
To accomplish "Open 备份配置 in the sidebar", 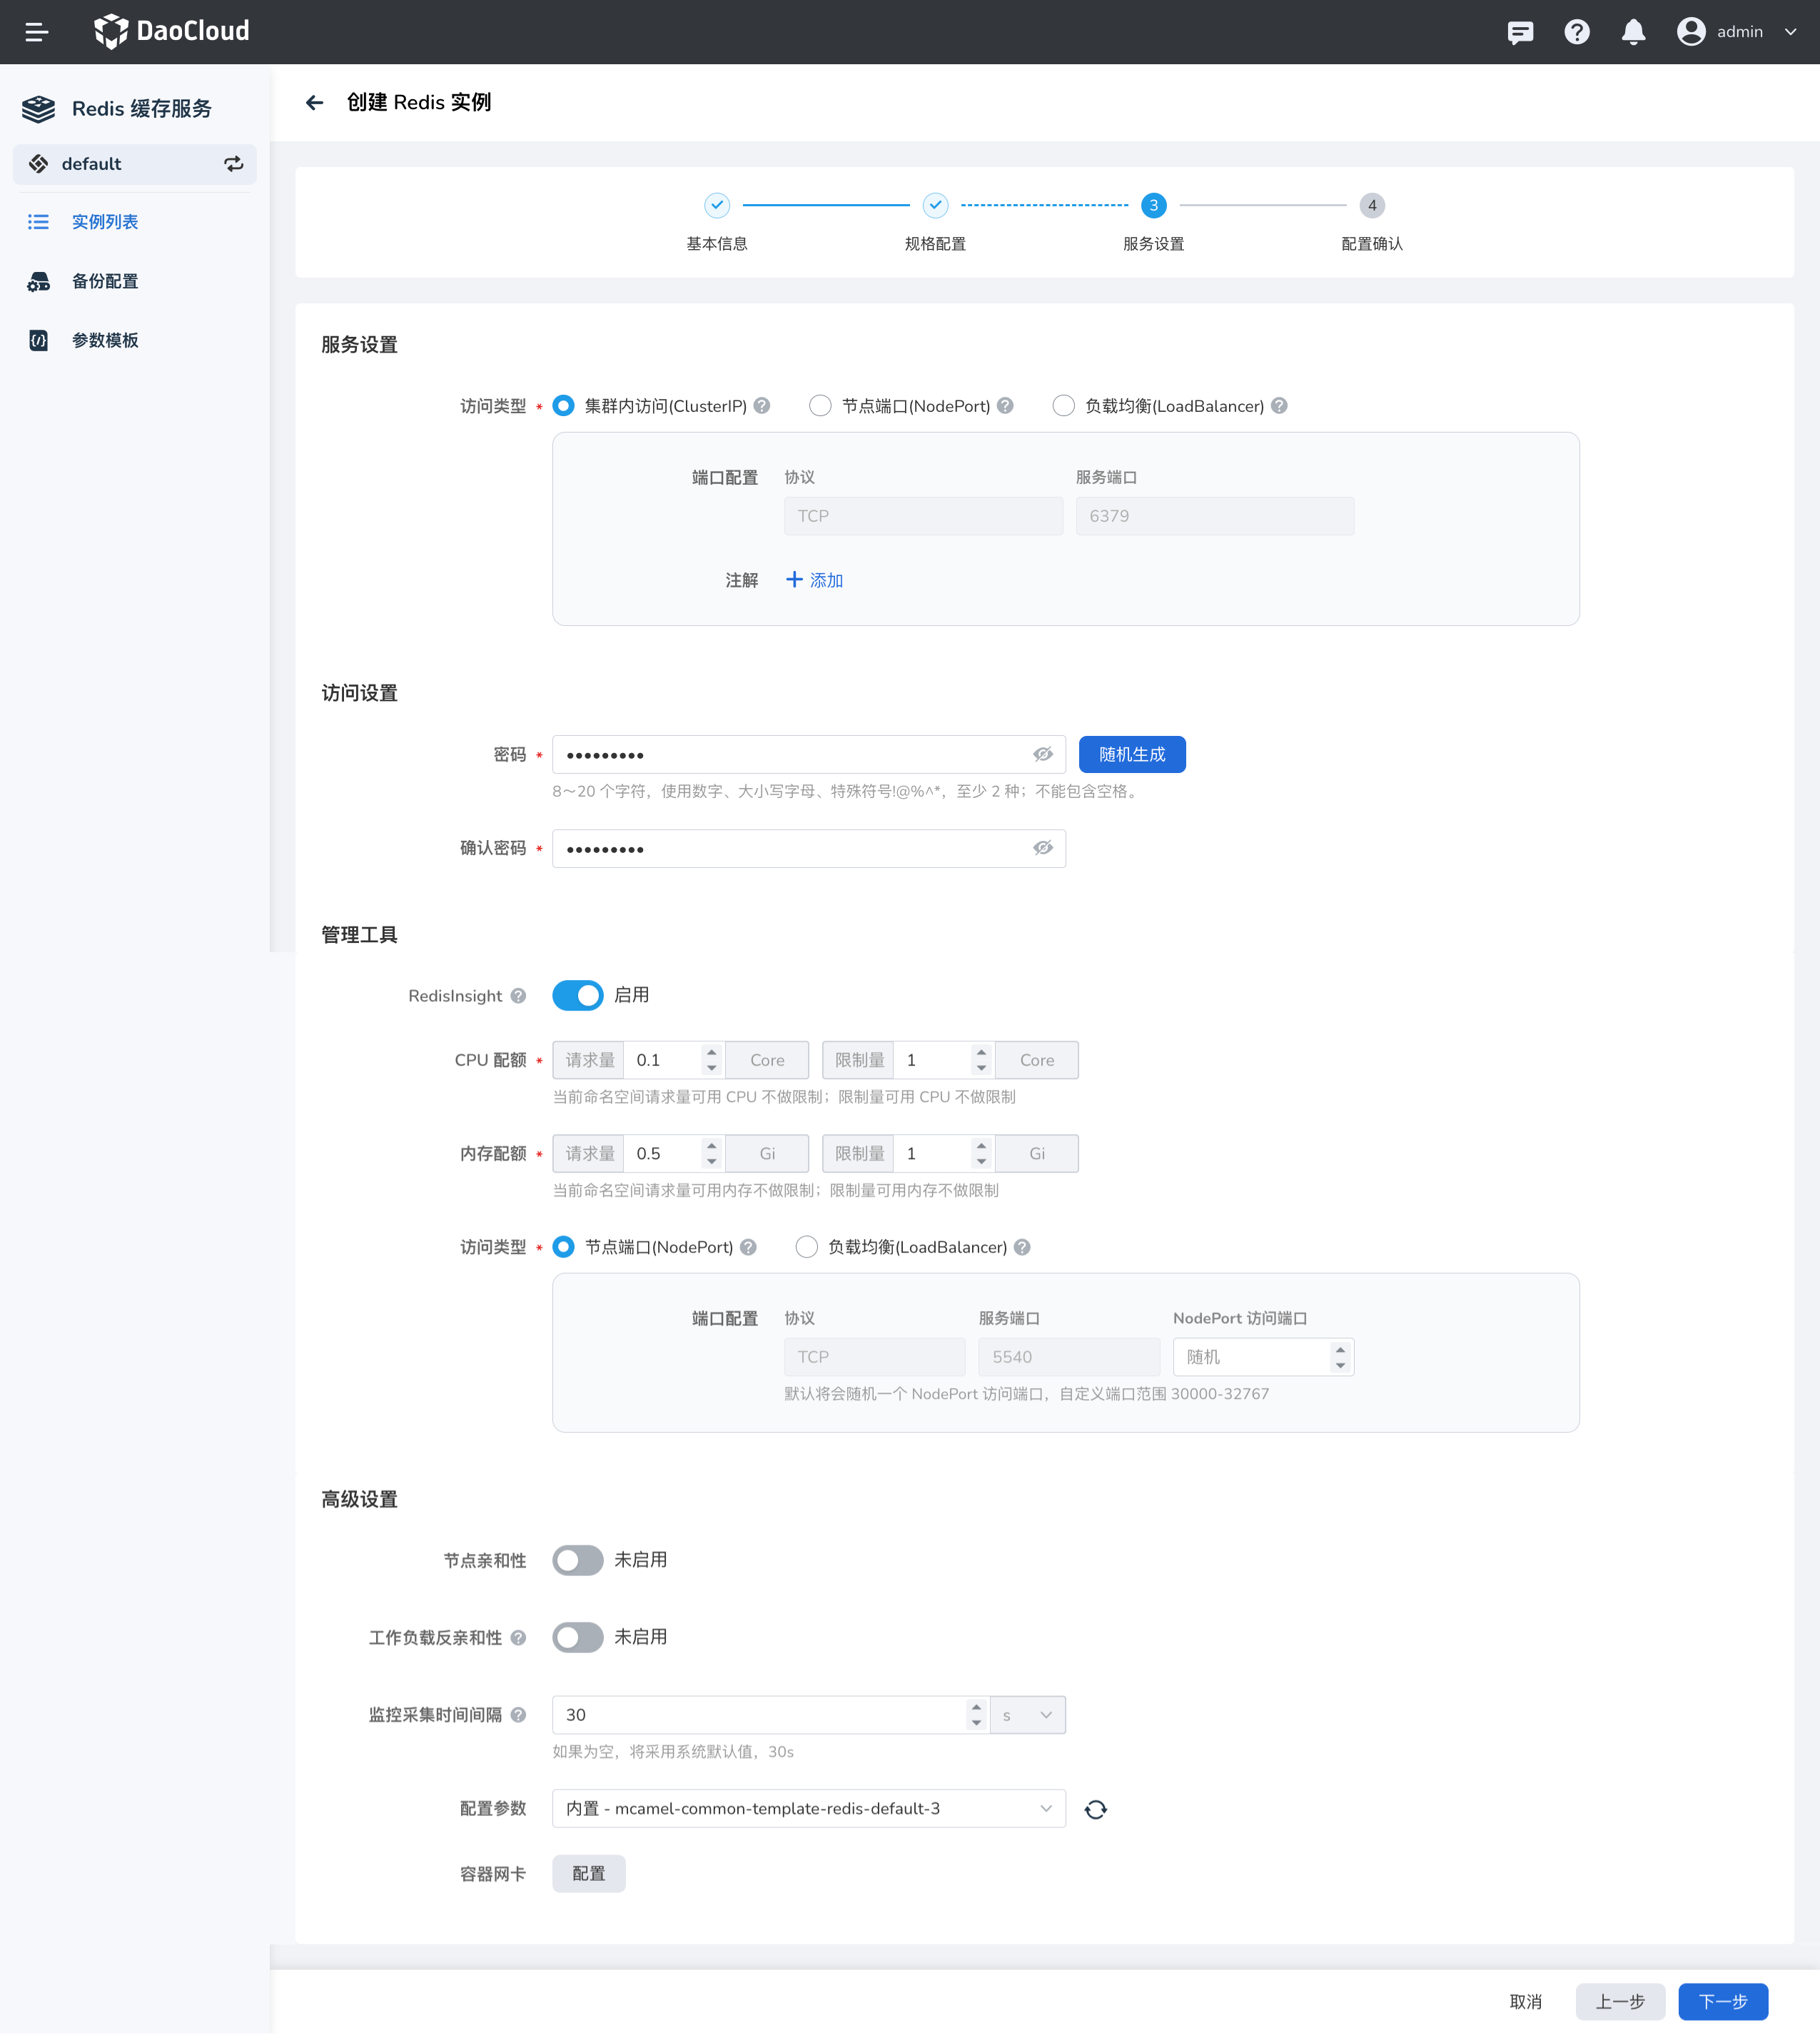I will (x=104, y=281).
